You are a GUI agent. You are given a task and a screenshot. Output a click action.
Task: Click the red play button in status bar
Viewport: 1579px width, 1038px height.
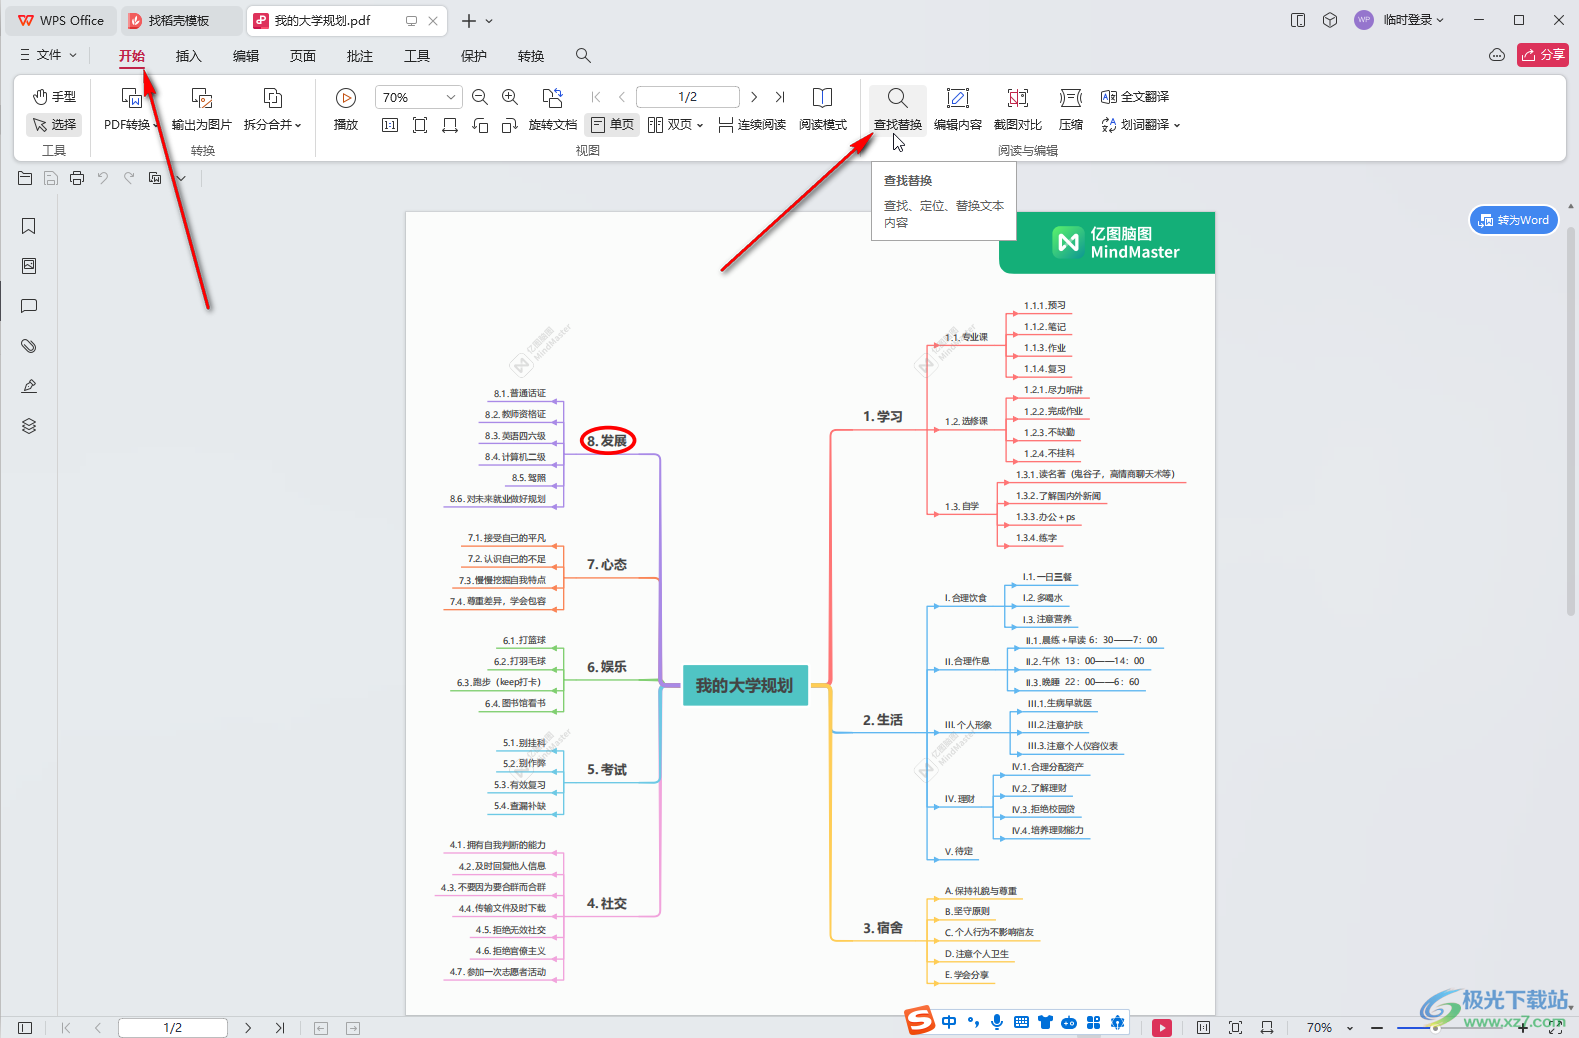click(x=1162, y=1028)
